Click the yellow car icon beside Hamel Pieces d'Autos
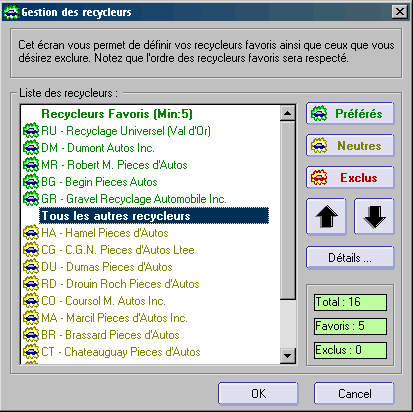Screen dimensions: 413x412 (31, 233)
